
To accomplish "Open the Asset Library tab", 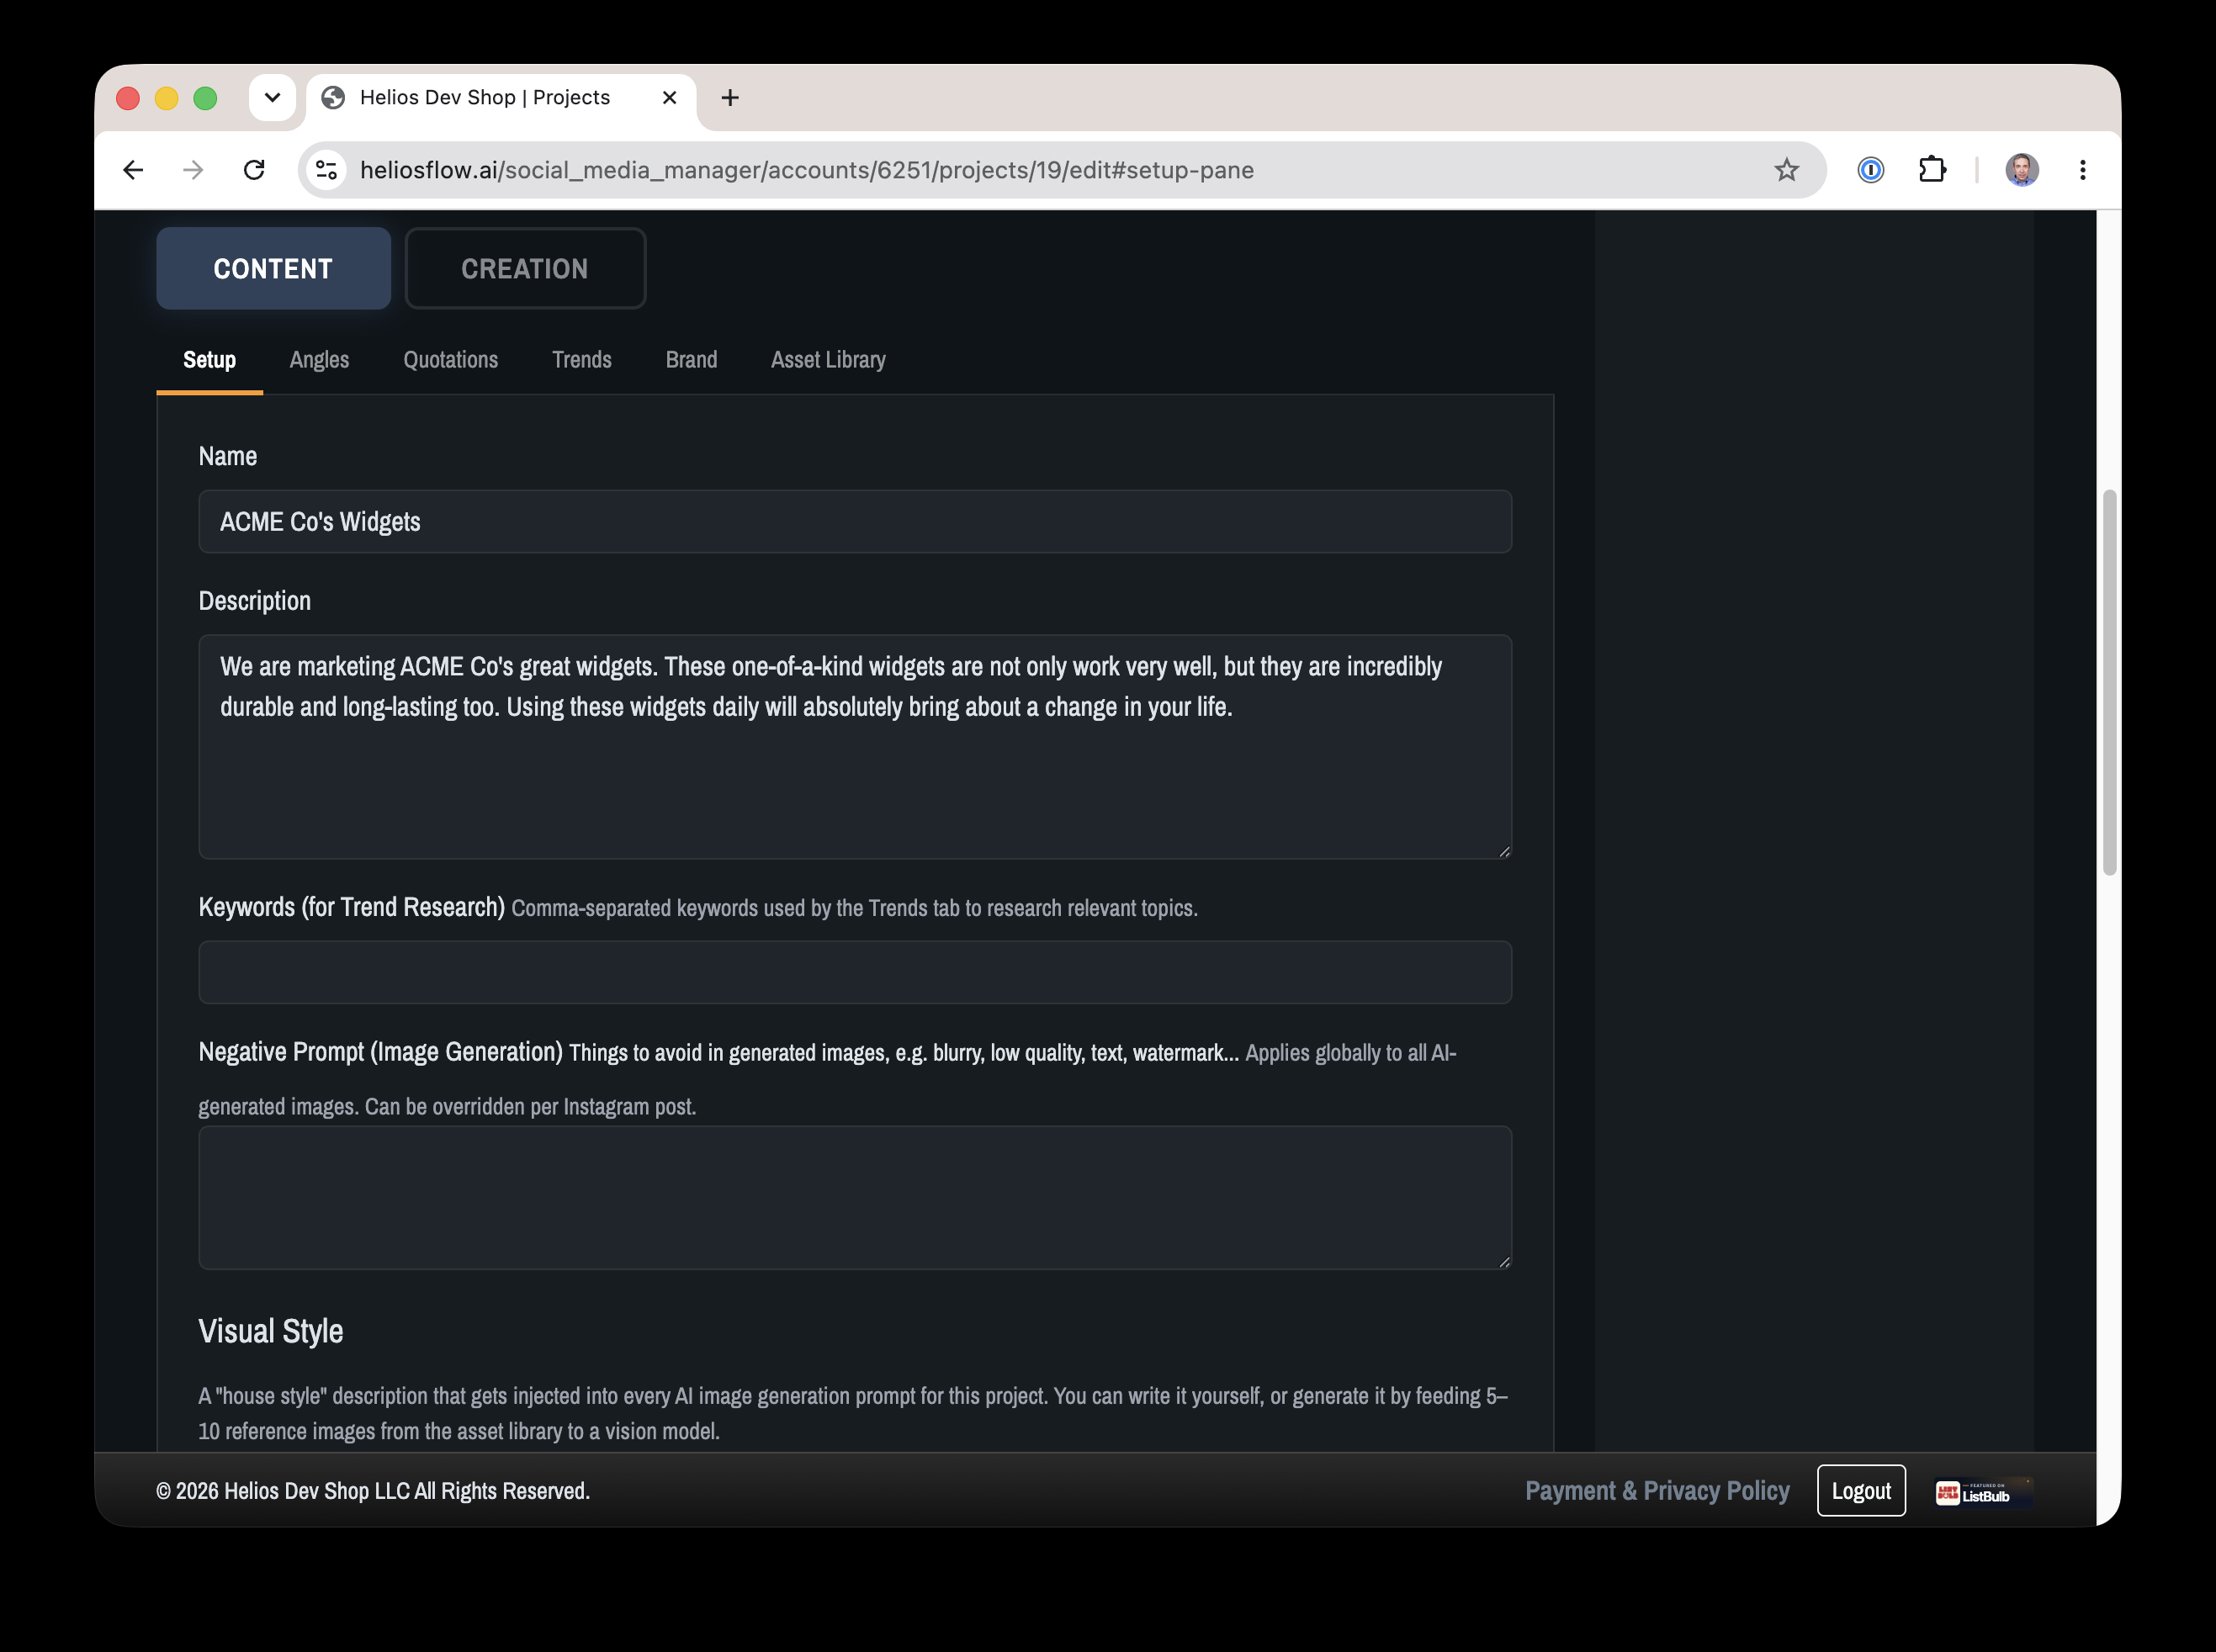I will [x=828, y=360].
